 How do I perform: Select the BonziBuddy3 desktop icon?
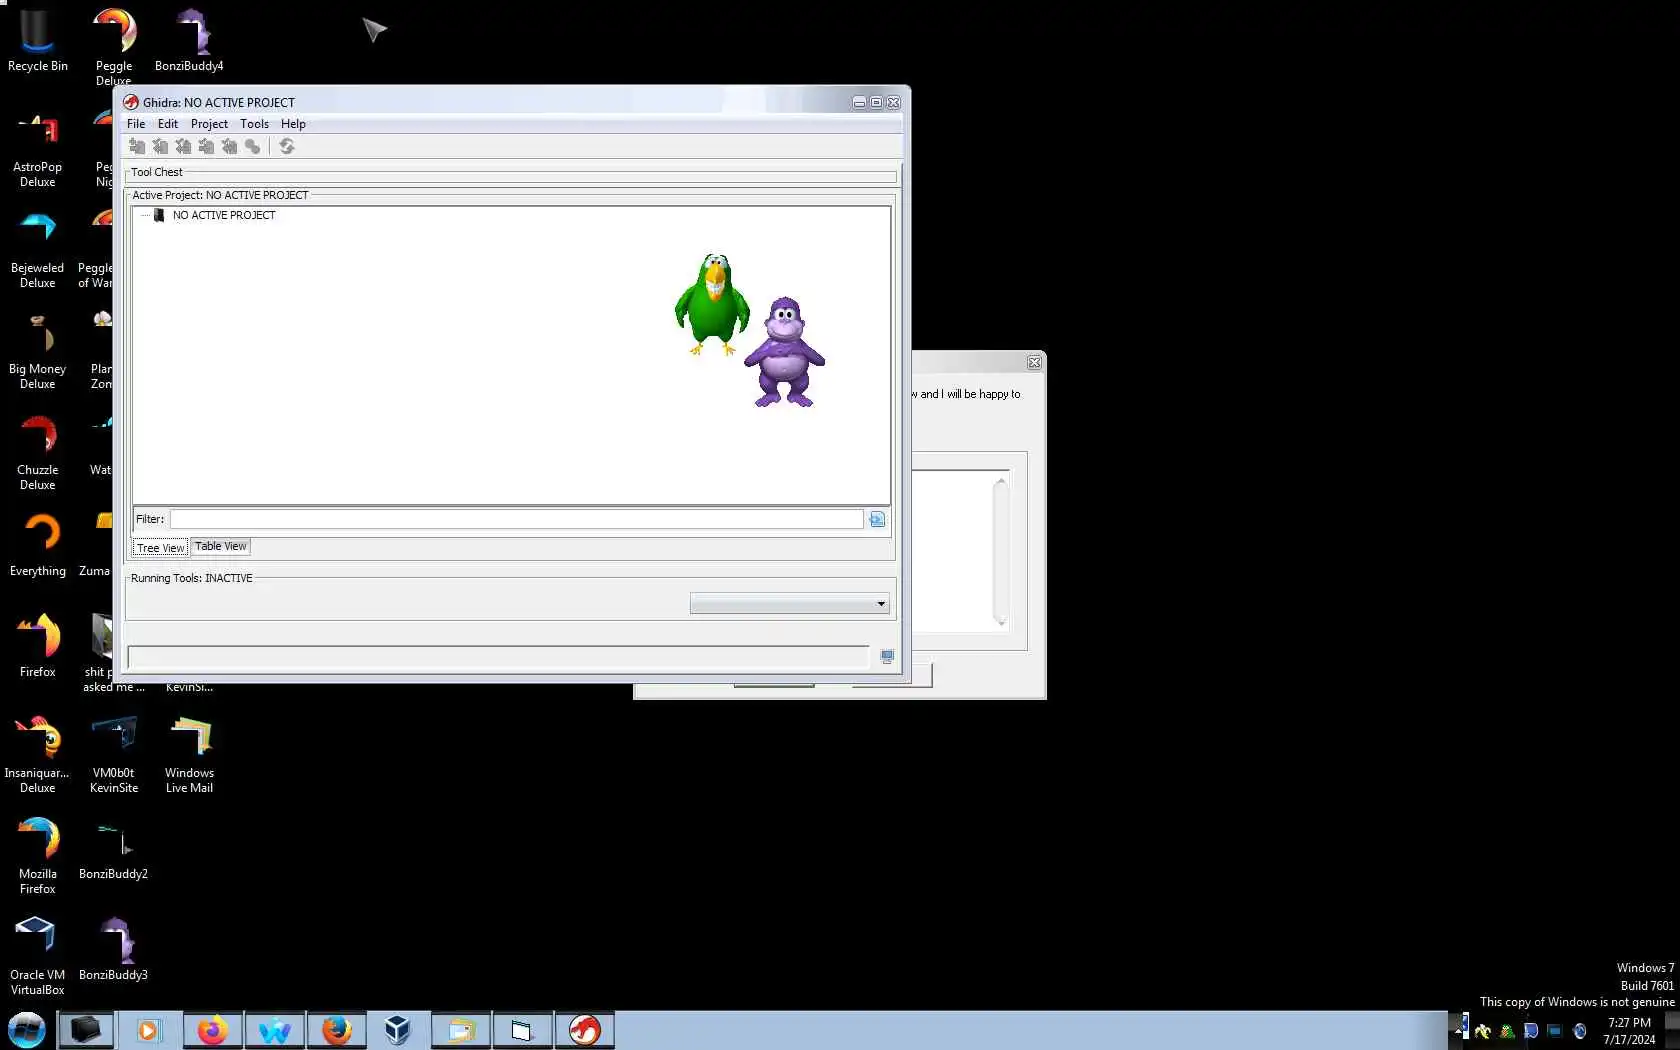(113, 949)
